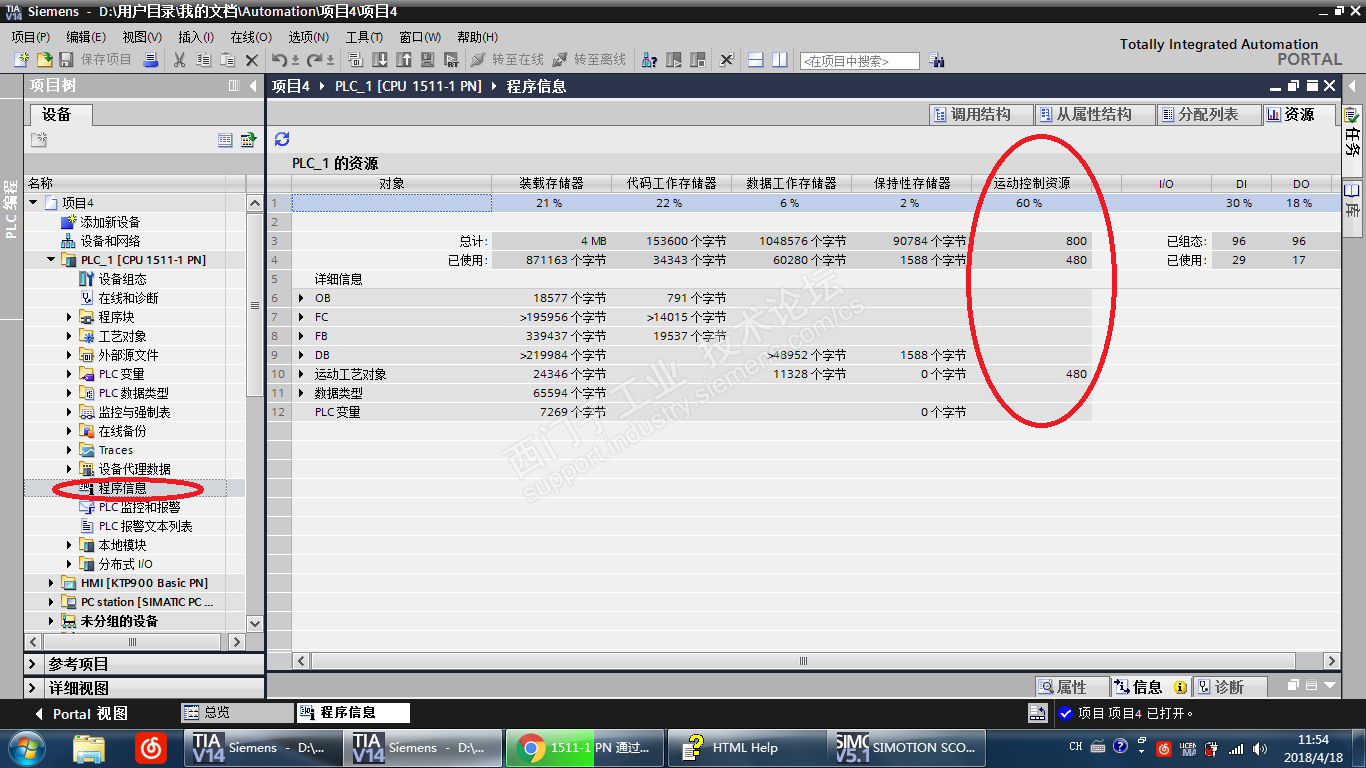1366x768 pixels.
Task: Click the delete X icon in the toolbar
Action: pos(252,60)
